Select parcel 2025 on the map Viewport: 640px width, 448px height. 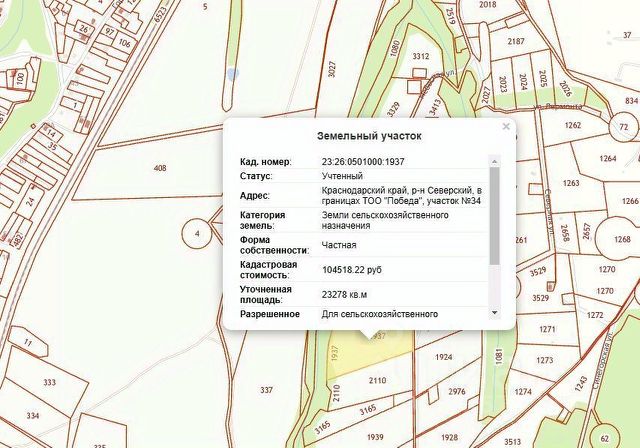tap(543, 79)
